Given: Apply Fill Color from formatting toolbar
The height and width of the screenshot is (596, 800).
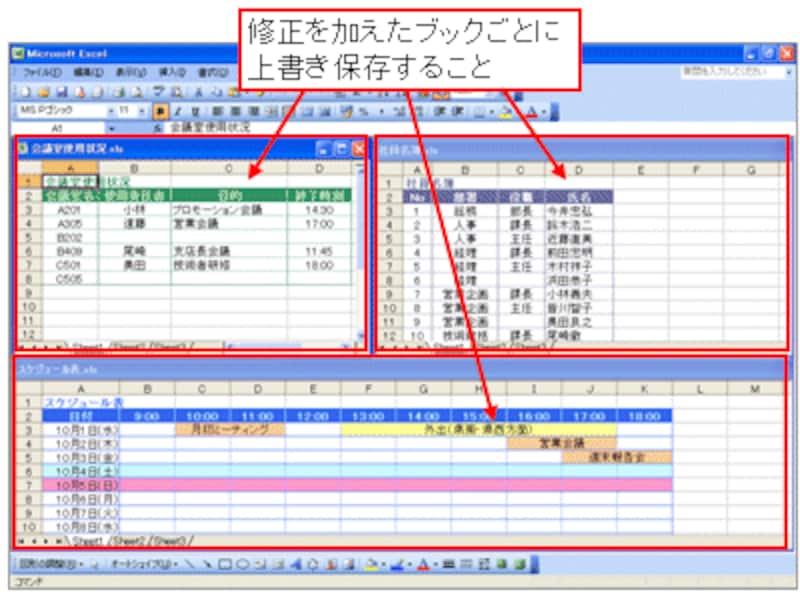Looking at the screenshot, I should (505, 111).
